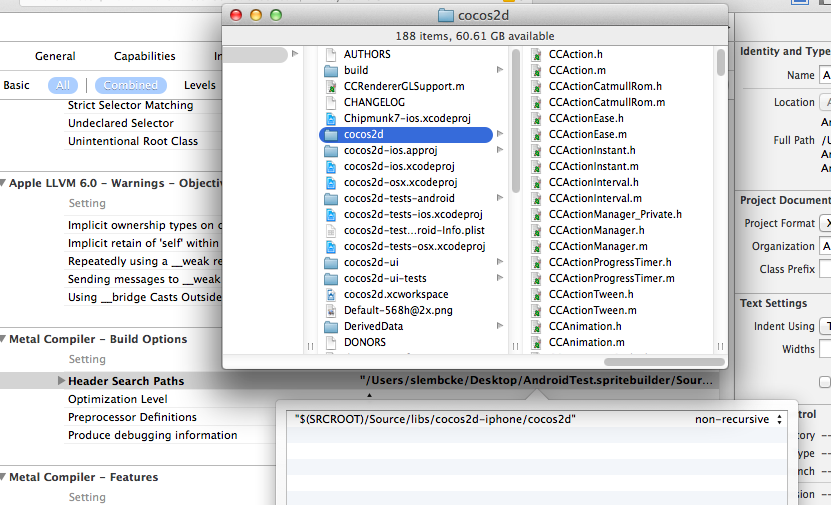Viewport: 831px width, 505px height.
Task: Click the right file column scrollbar
Action: coord(721,63)
